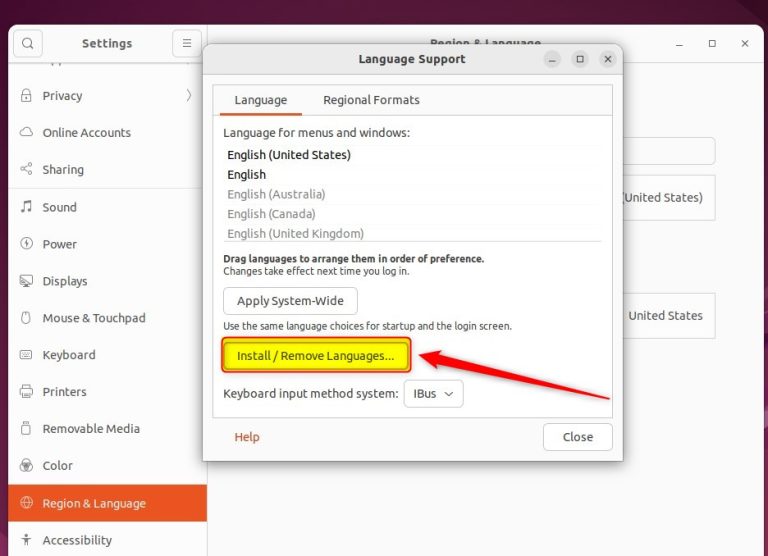
Task: Click the Sharing icon in sidebar
Action: coord(26,169)
